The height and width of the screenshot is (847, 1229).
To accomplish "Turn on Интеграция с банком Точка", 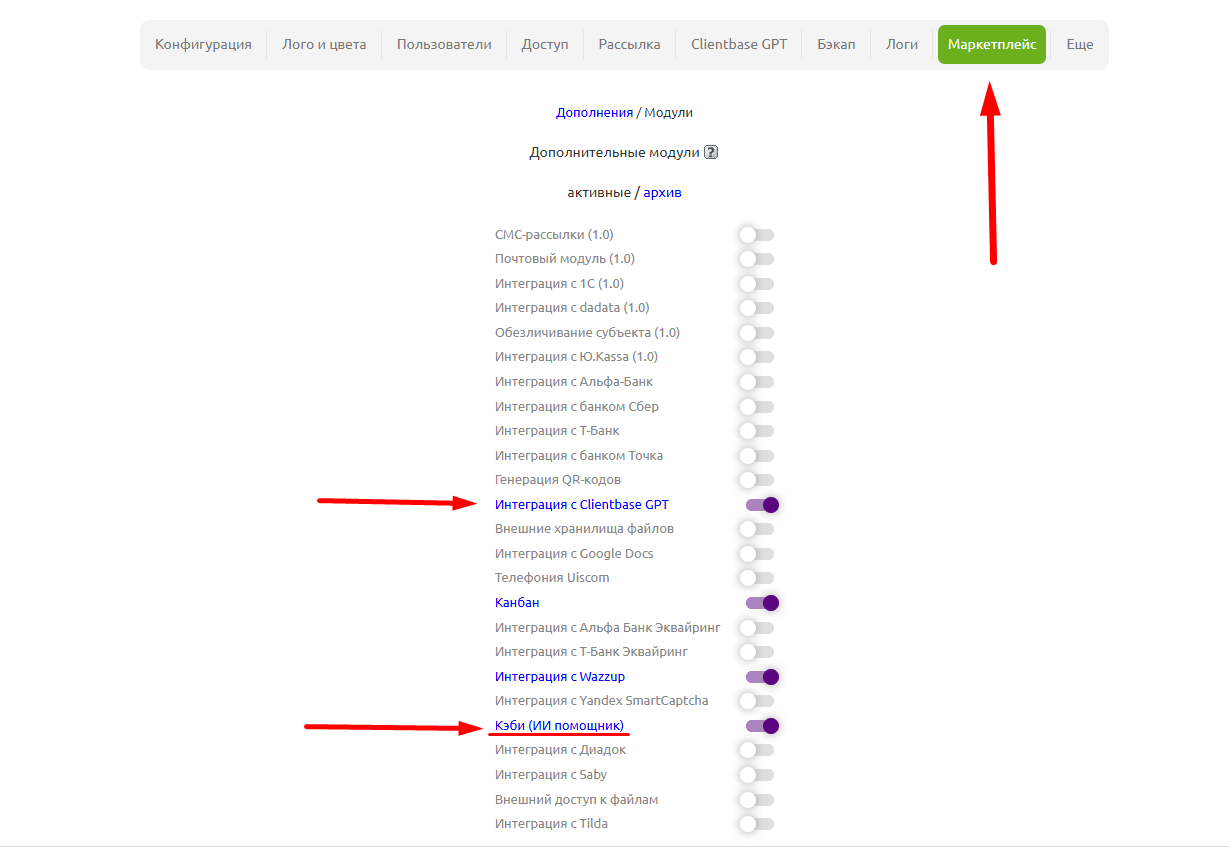I will coord(757,456).
